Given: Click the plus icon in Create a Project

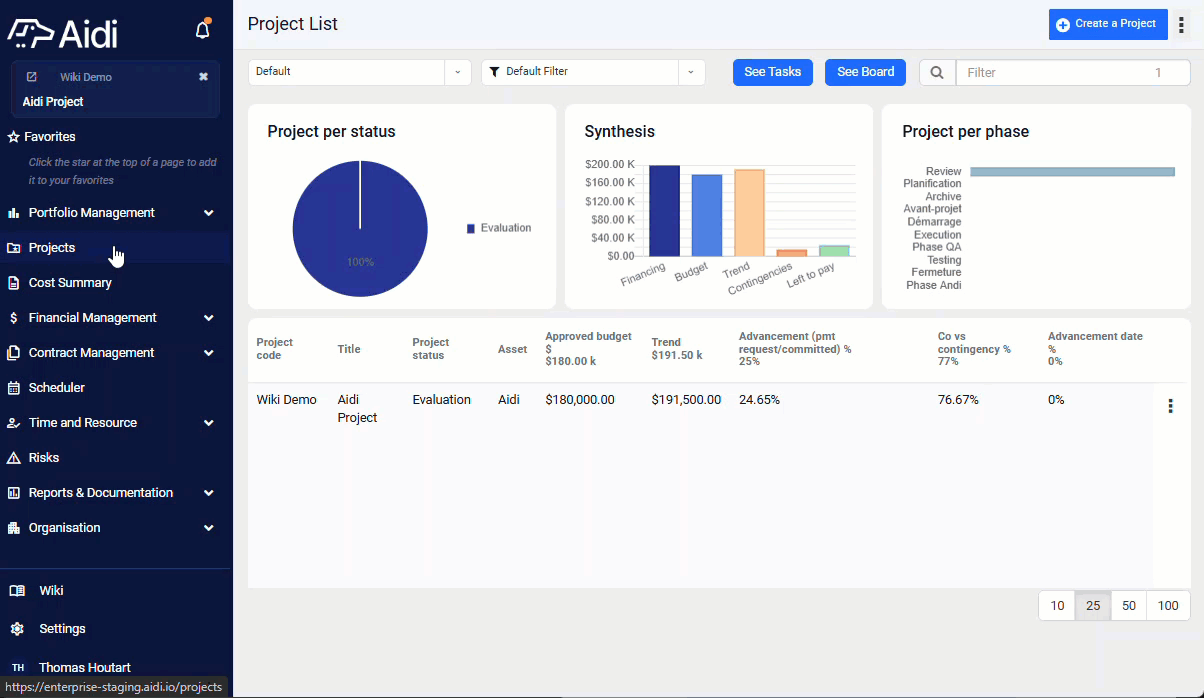Looking at the screenshot, I should pos(1063,25).
